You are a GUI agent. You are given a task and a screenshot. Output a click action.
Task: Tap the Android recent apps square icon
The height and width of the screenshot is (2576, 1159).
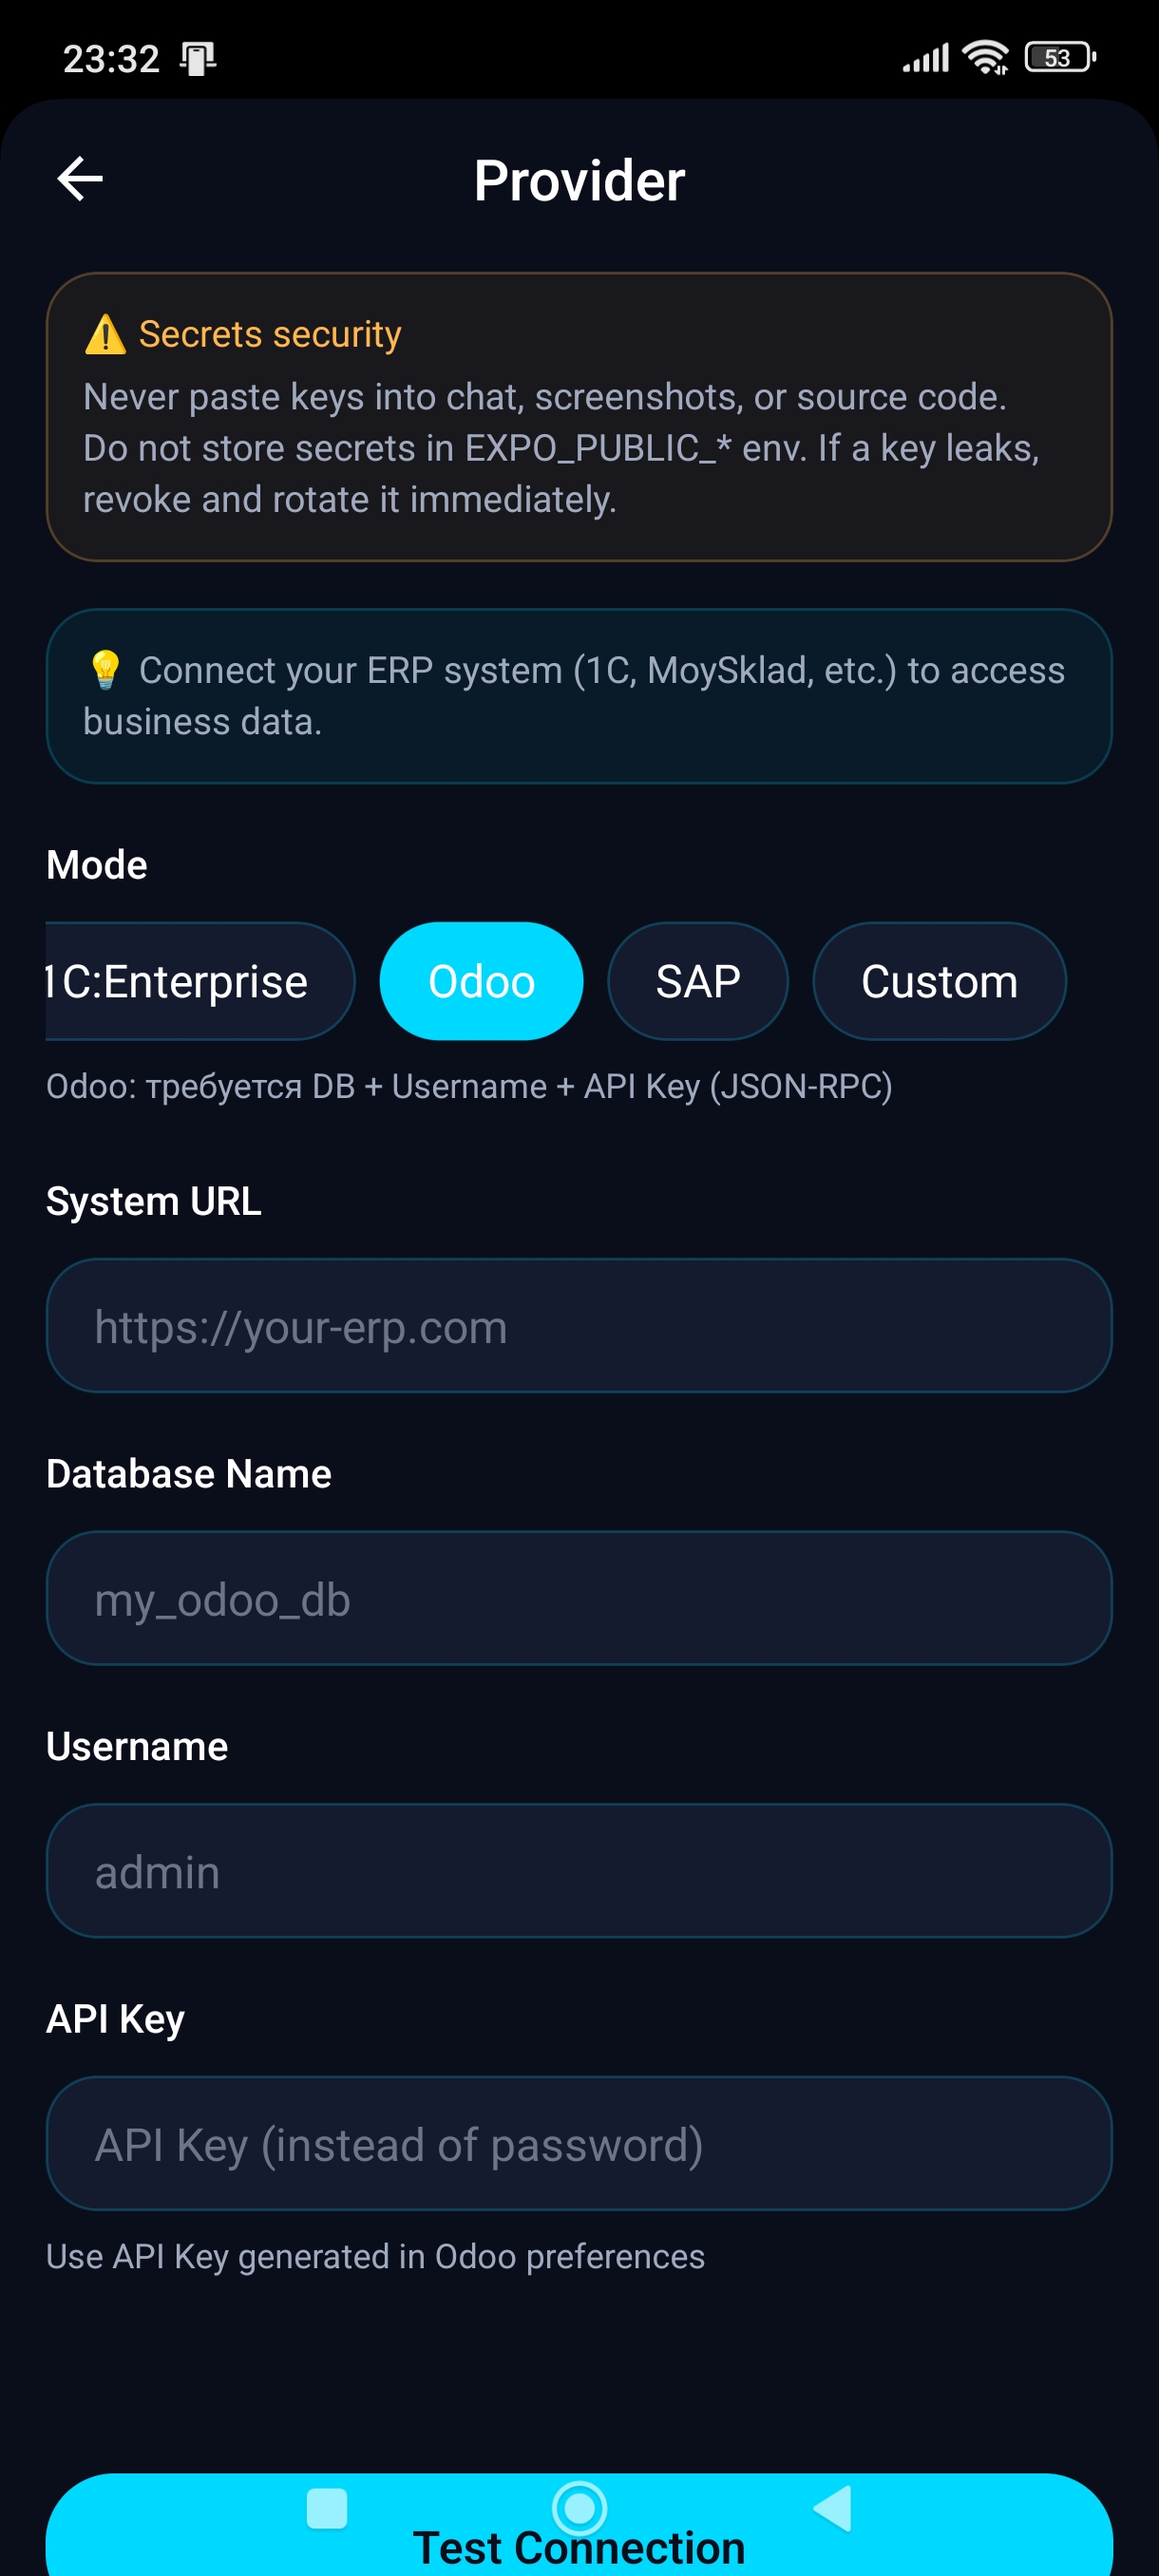[326, 2508]
